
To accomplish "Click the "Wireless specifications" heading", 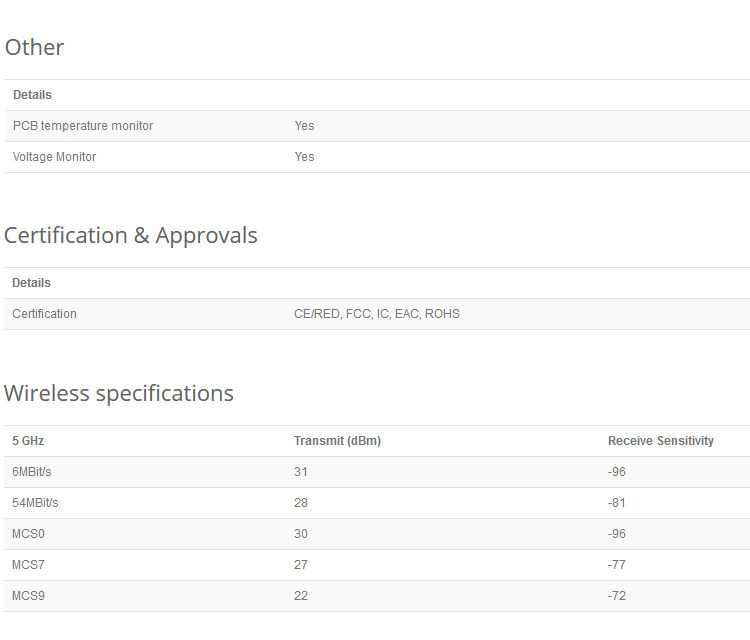I will click(119, 394).
